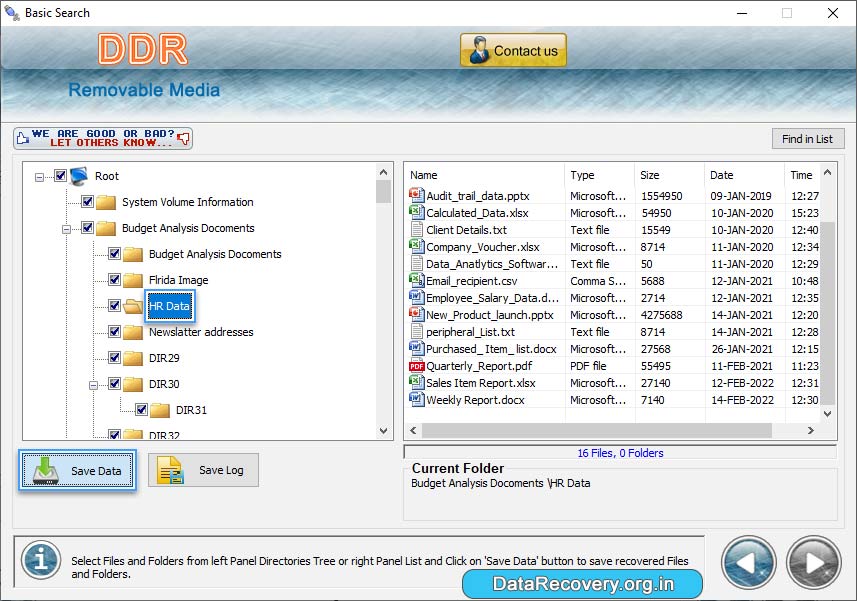The width and height of the screenshot is (857, 601).
Task: Uncheck the DIR31 folder checkbox
Action: click(x=141, y=410)
